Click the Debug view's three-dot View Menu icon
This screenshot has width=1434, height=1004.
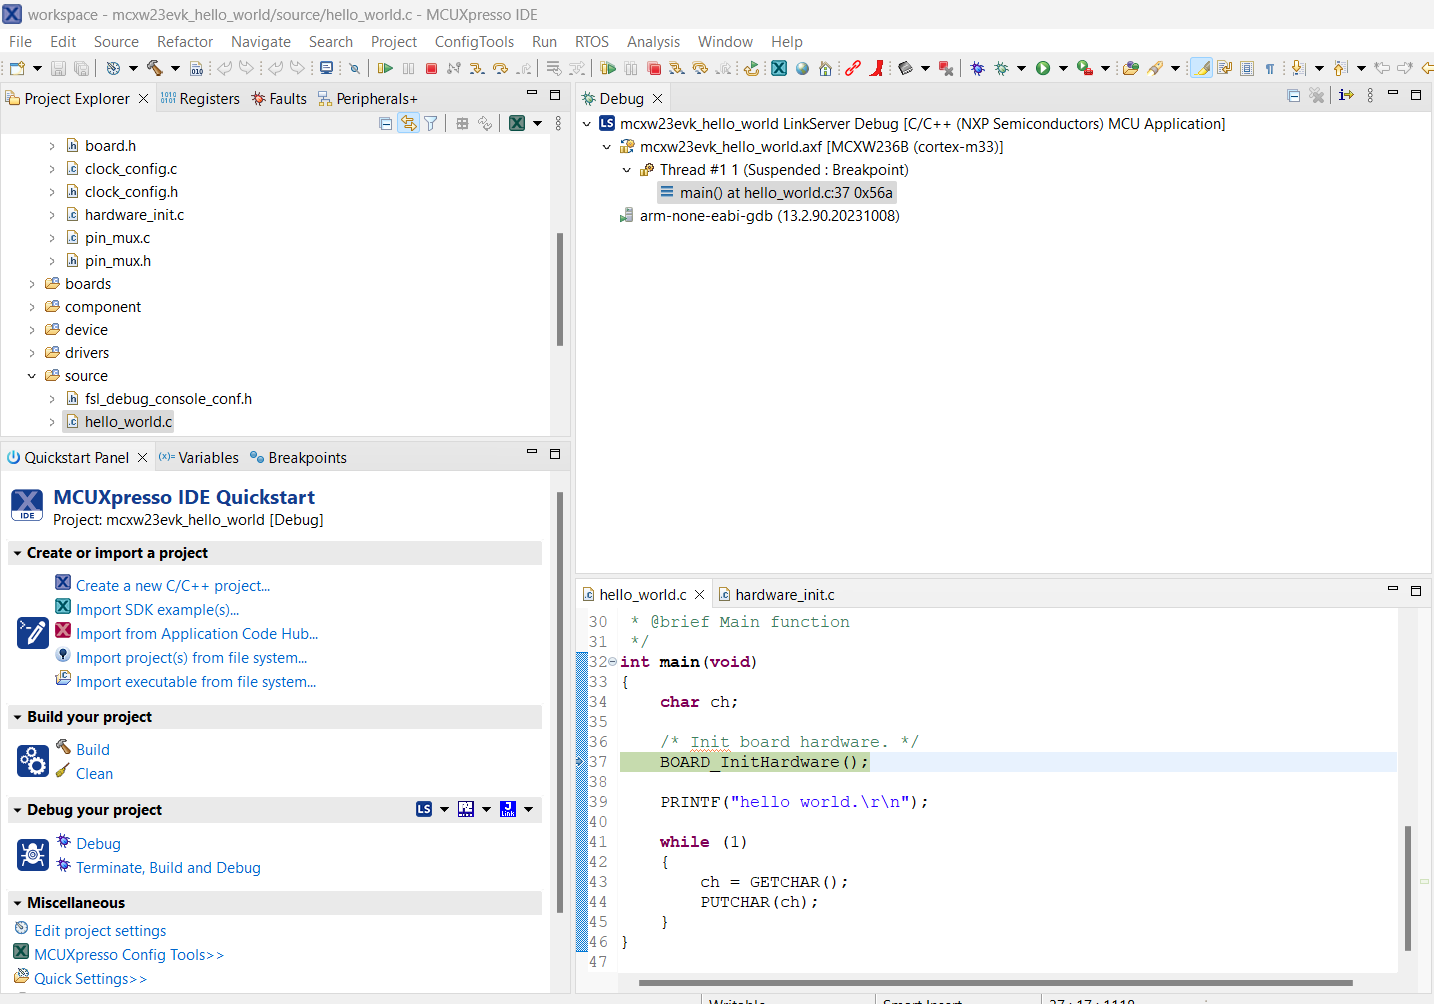tap(1370, 95)
